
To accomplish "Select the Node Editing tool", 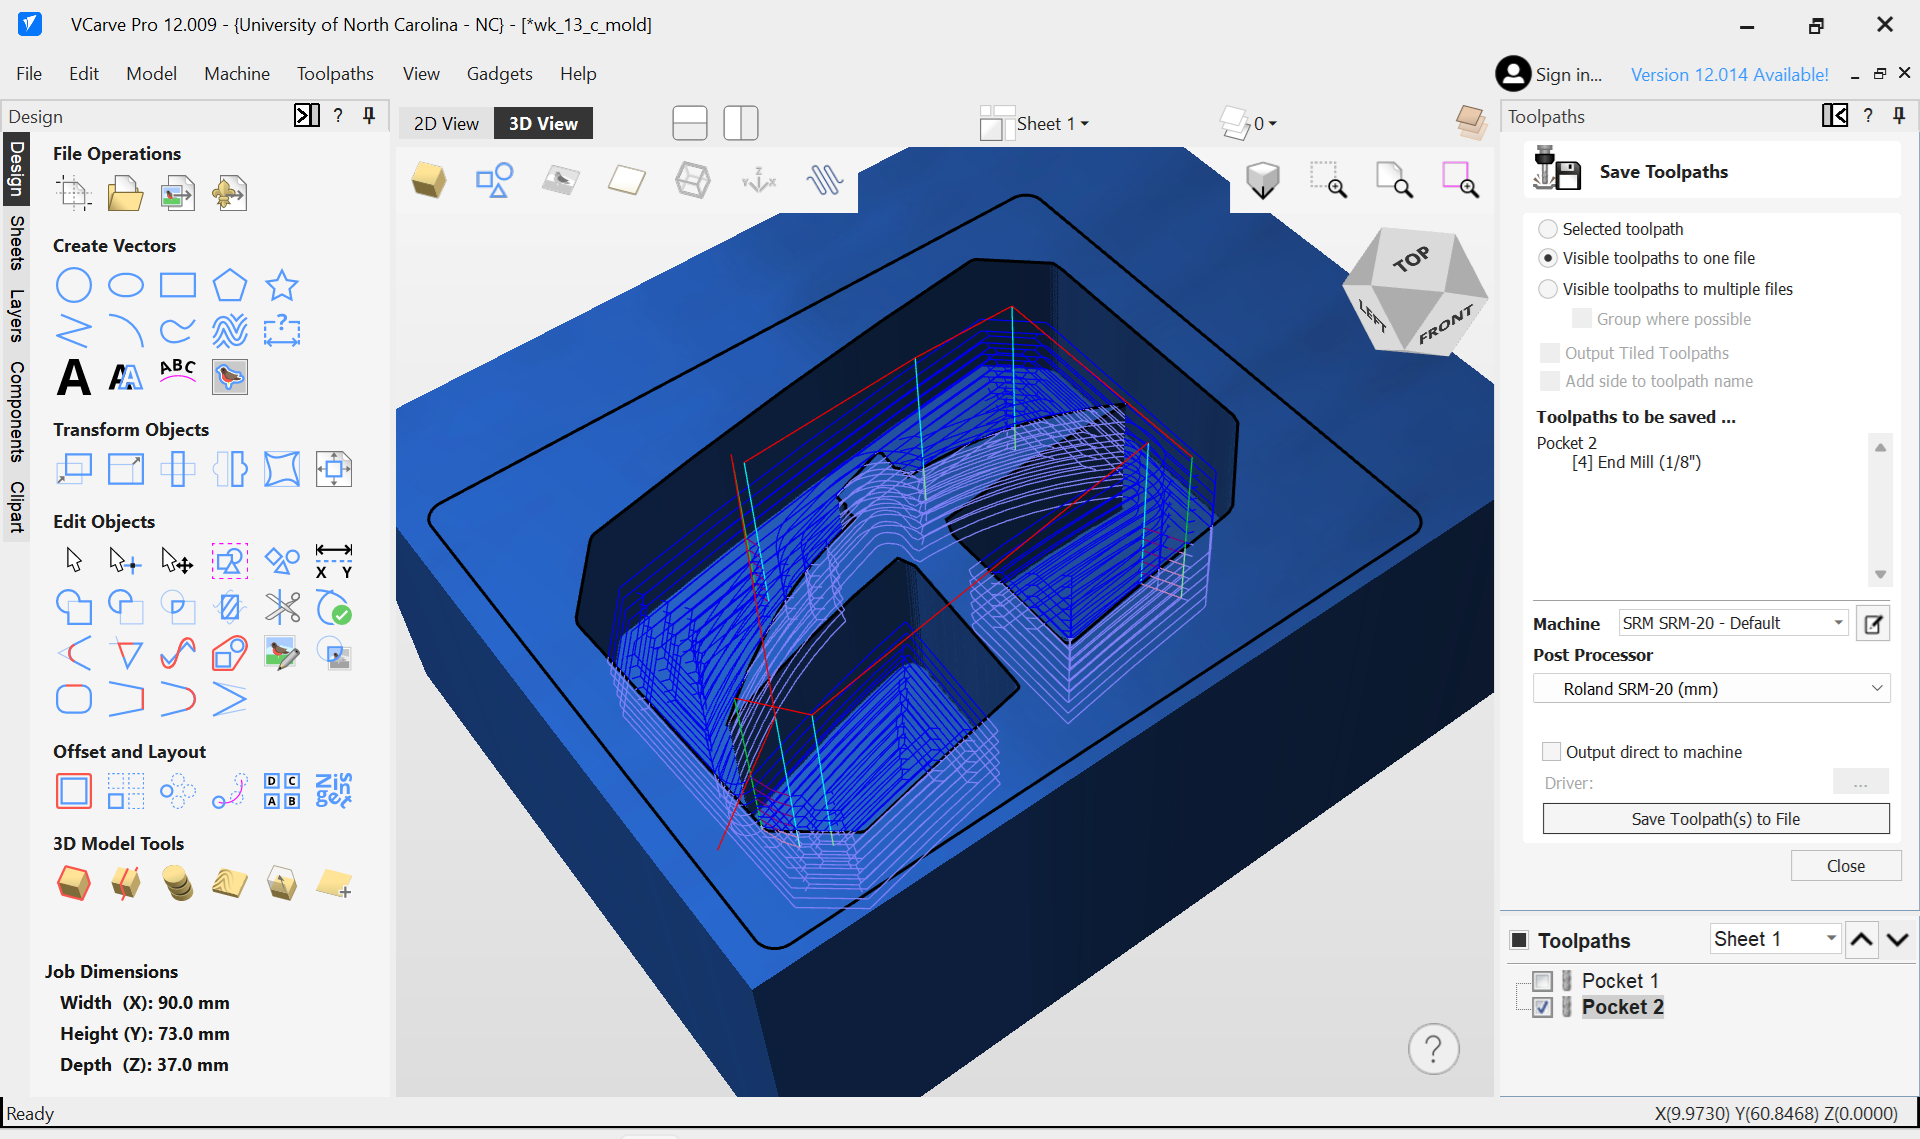I will (x=125, y=561).
